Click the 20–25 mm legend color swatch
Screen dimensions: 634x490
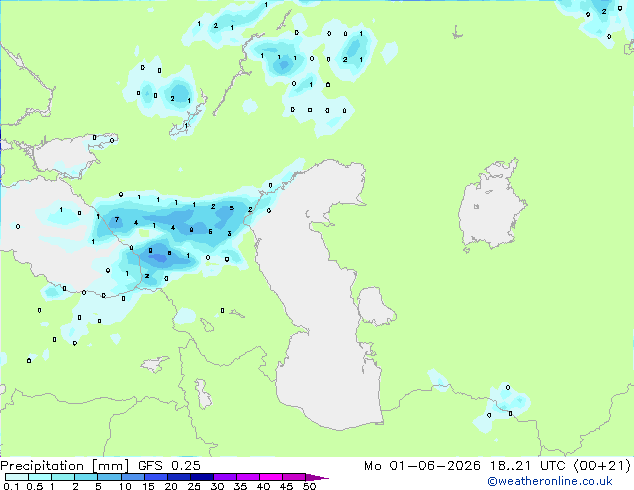(x=178, y=477)
